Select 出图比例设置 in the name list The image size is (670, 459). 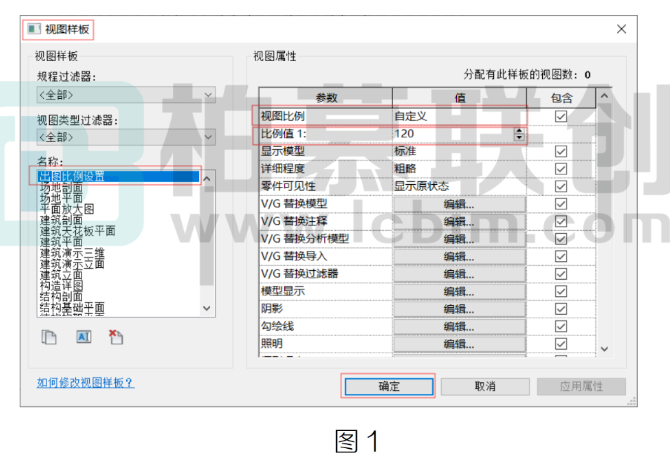point(118,176)
